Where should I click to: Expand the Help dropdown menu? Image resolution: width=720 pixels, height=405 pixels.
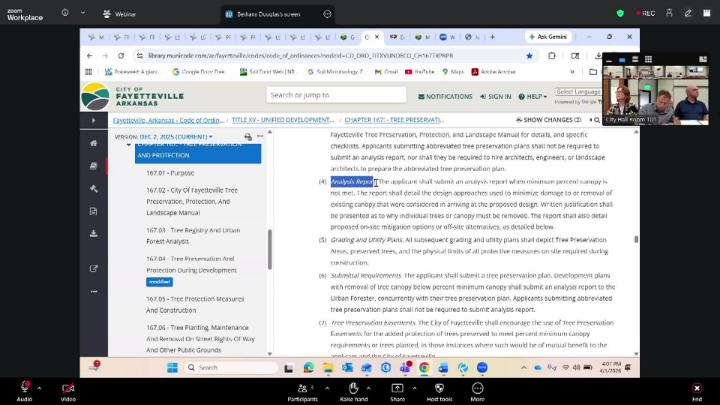pyautogui.click(x=532, y=97)
